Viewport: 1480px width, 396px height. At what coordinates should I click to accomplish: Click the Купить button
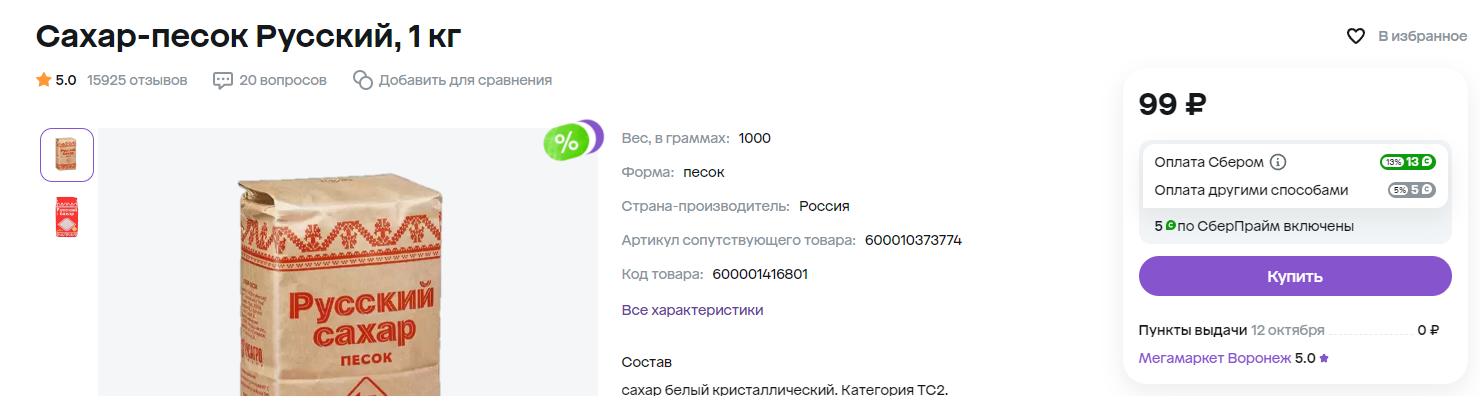click(x=1295, y=276)
